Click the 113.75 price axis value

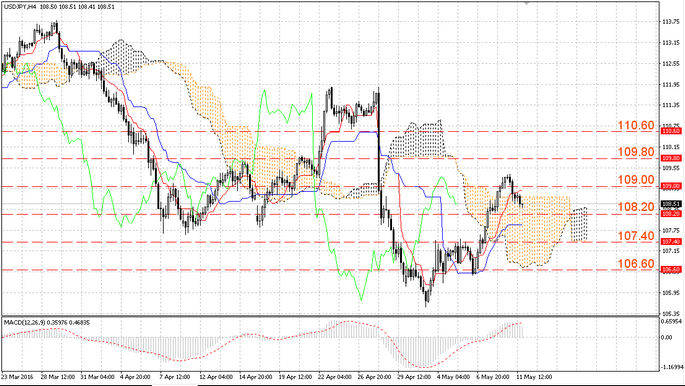671,22
